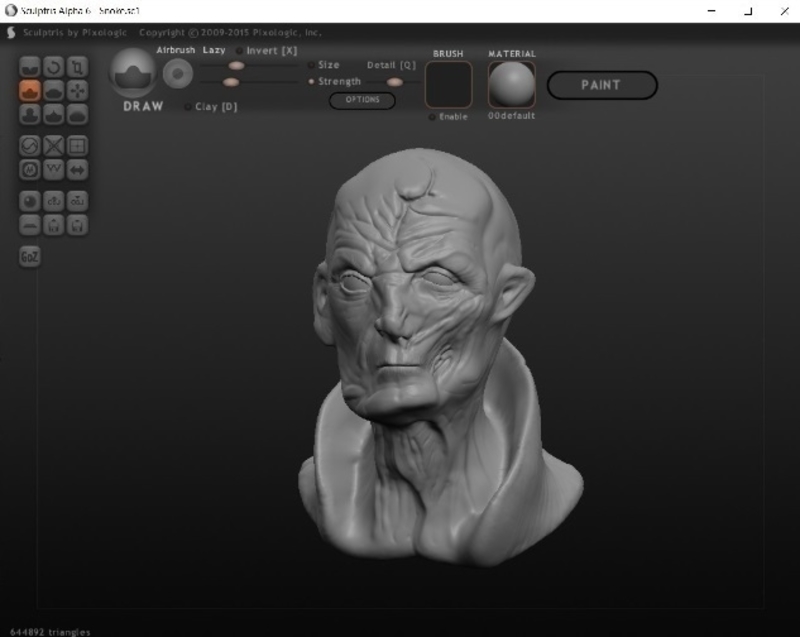
Task: Click the Save file icon
Action: tap(77, 225)
